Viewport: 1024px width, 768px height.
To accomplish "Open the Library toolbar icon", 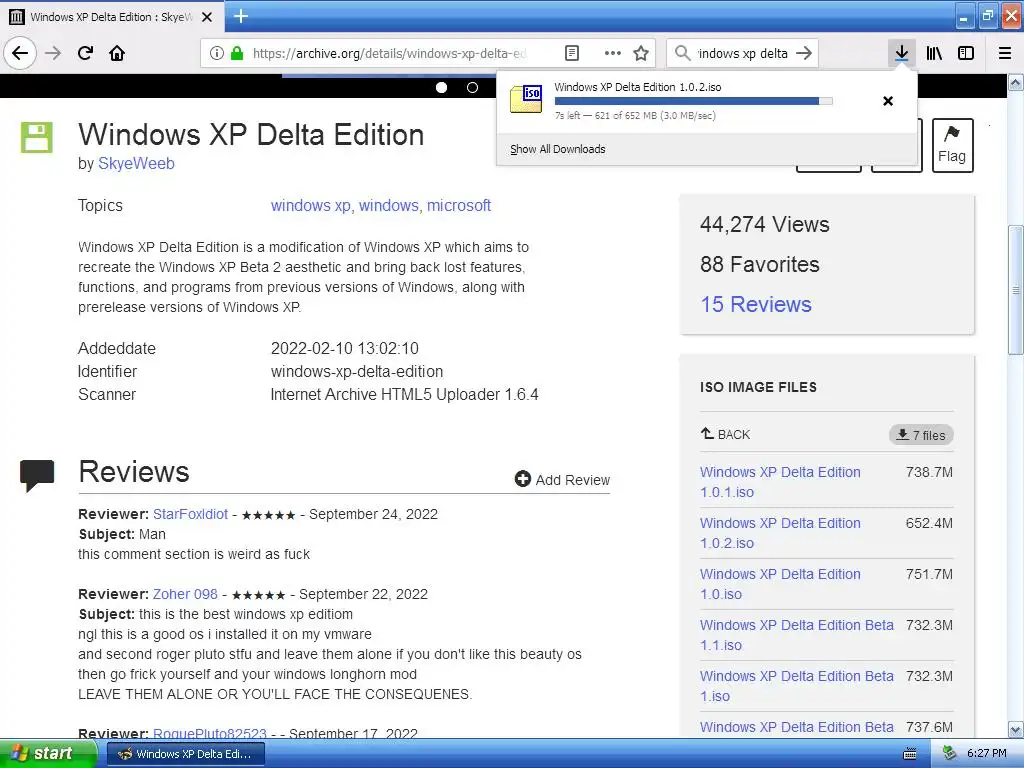I will tap(934, 53).
